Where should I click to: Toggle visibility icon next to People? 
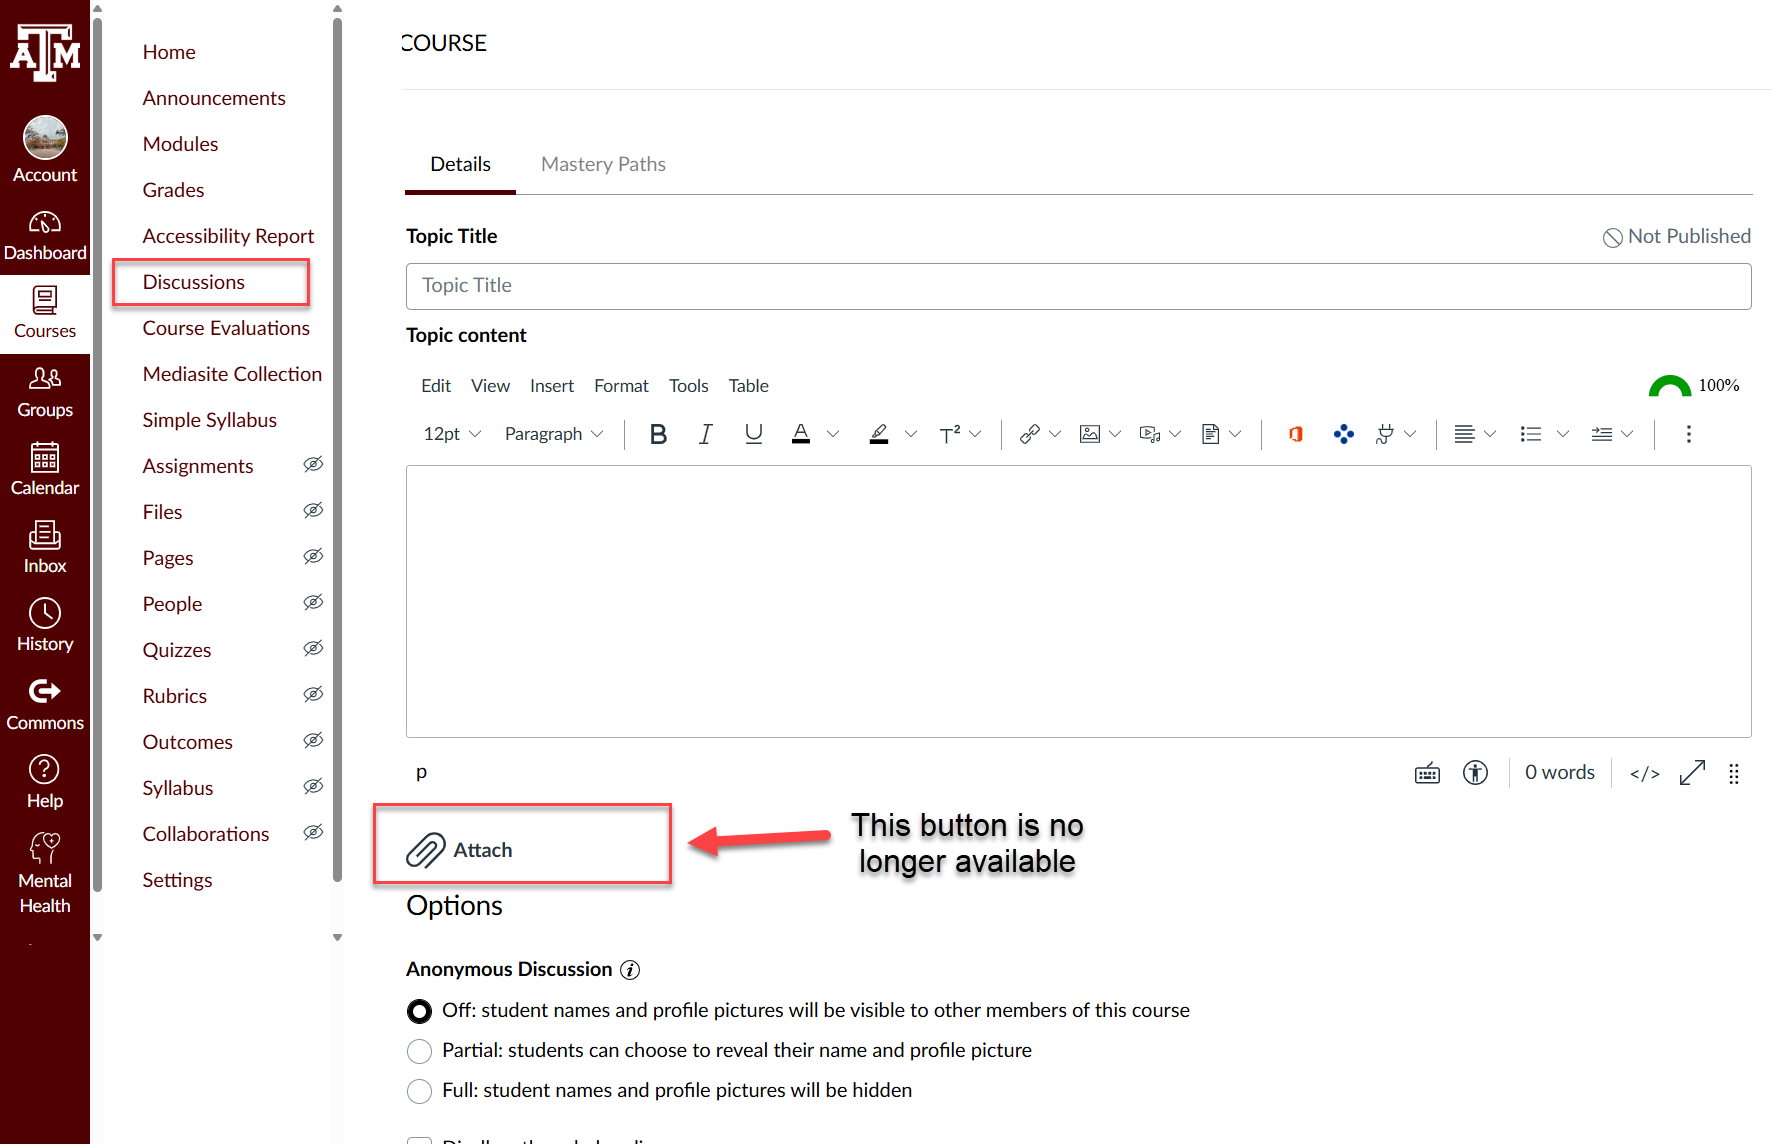click(313, 602)
